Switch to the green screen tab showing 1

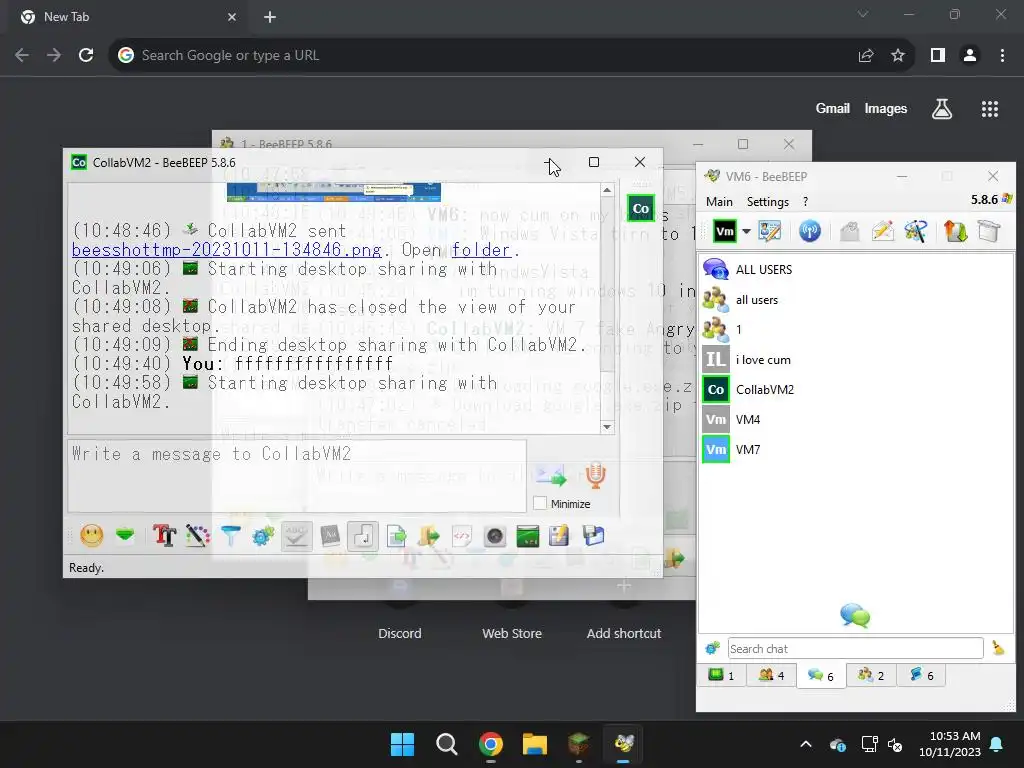point(722,675)
